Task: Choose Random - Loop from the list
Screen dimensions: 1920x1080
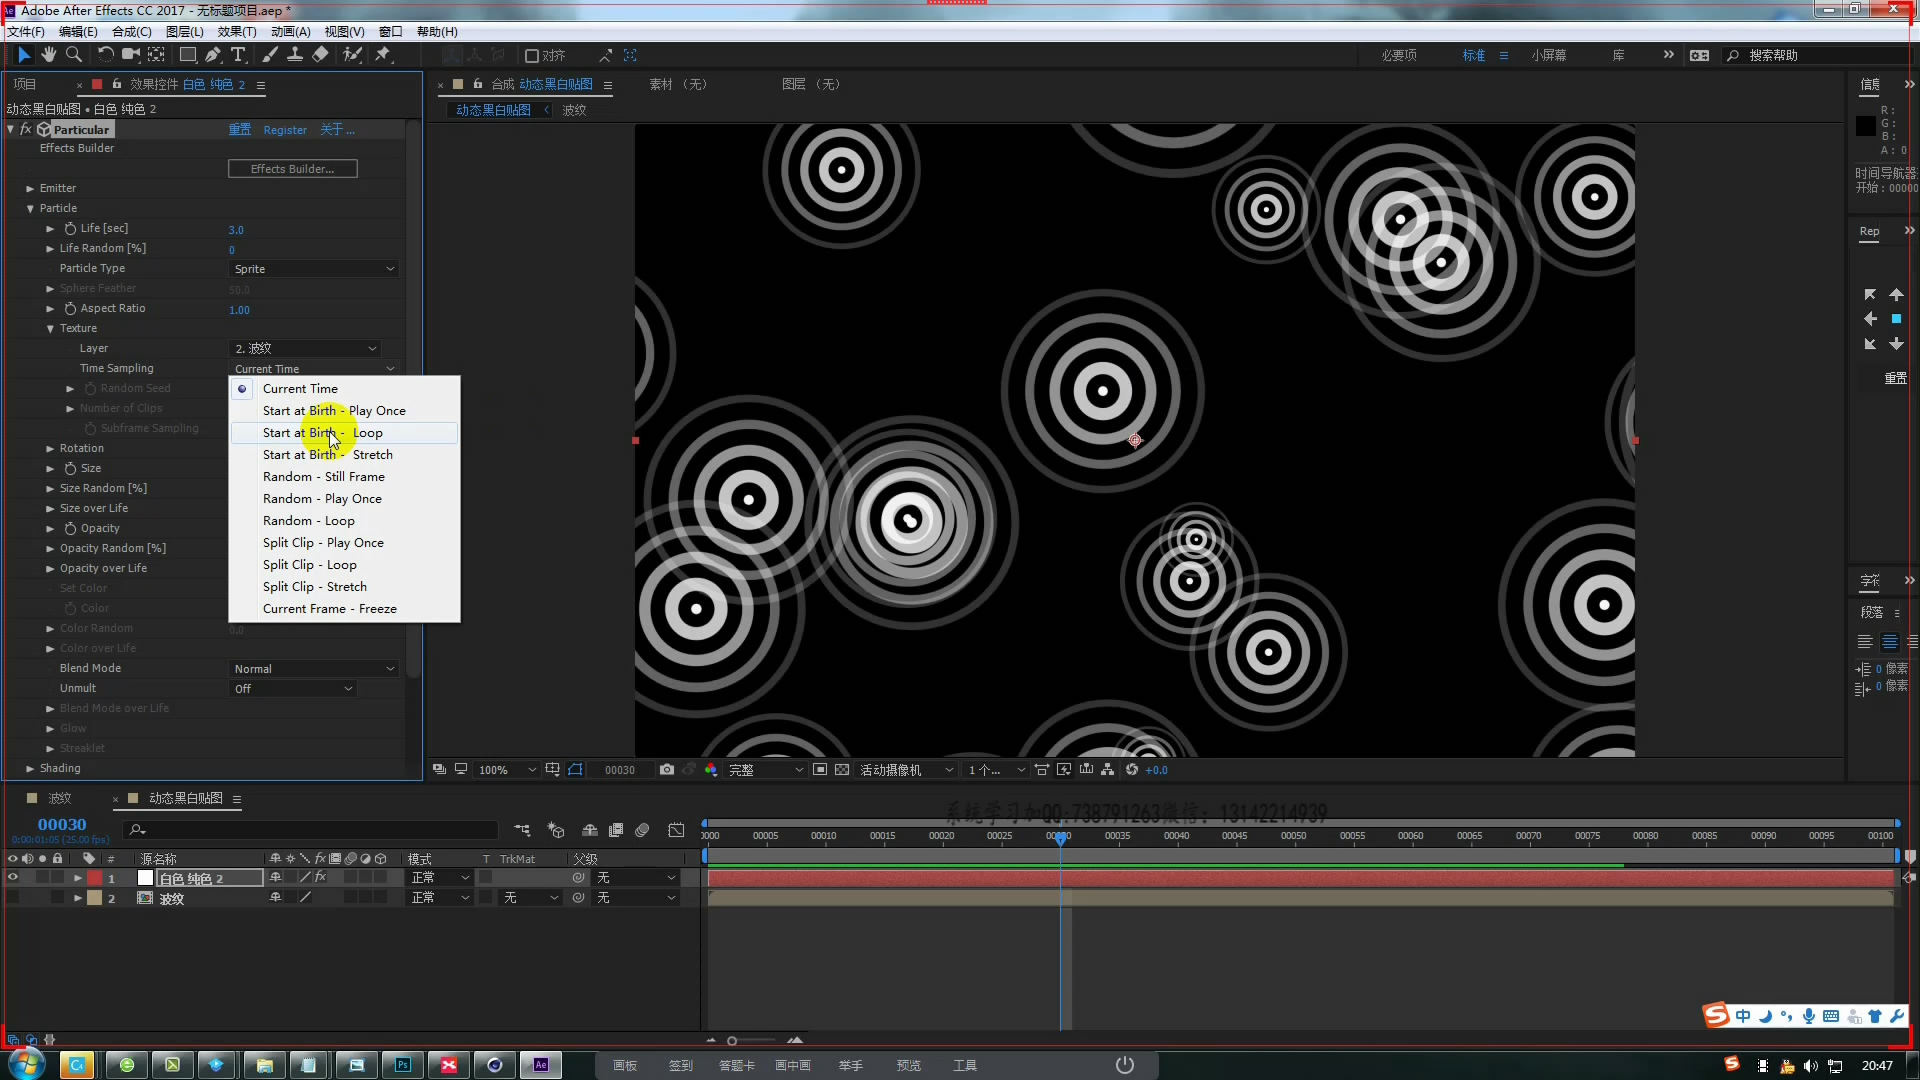Action: tap(308, 521)
